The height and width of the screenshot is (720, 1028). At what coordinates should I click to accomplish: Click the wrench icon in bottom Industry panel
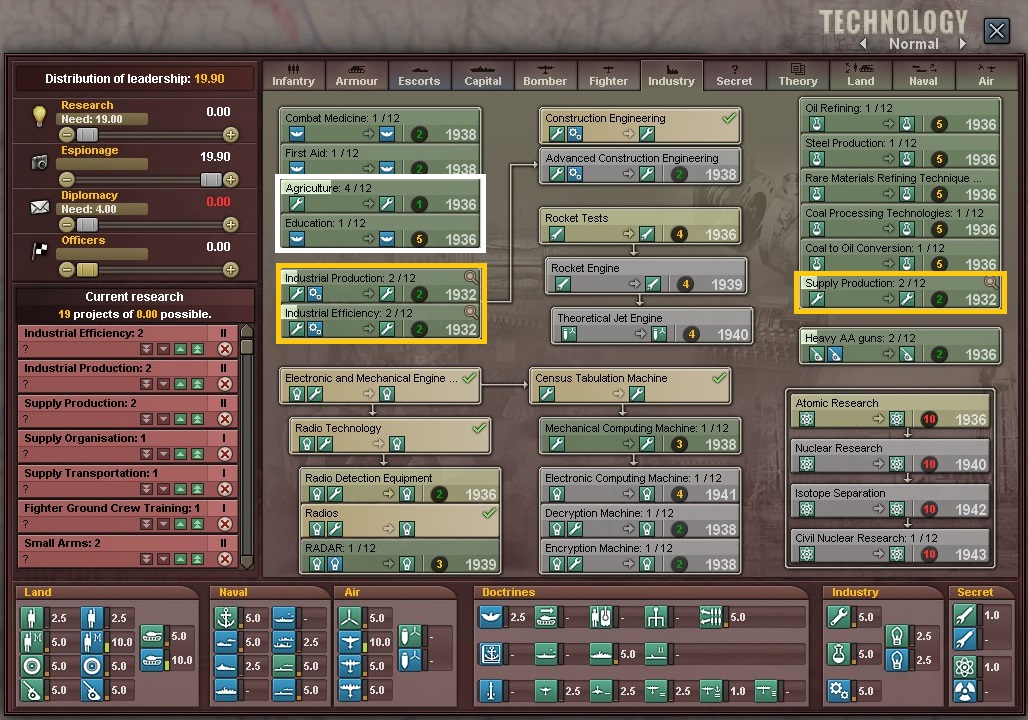839,617
